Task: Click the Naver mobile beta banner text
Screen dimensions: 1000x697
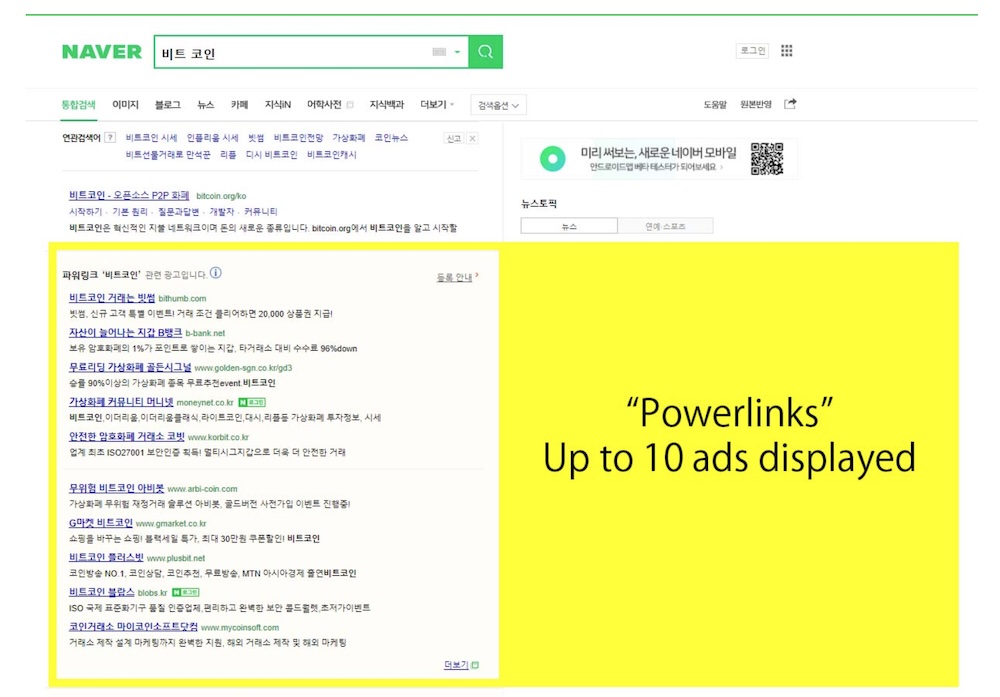Action: pos(658,159)
